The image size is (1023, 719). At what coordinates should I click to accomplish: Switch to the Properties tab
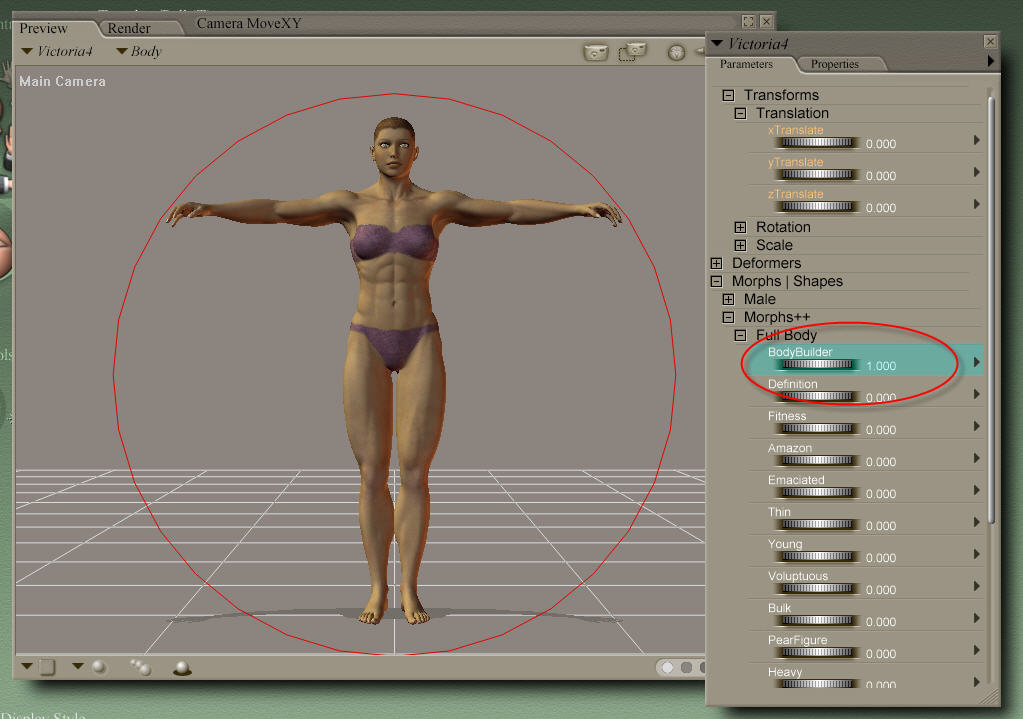(834, 64)
